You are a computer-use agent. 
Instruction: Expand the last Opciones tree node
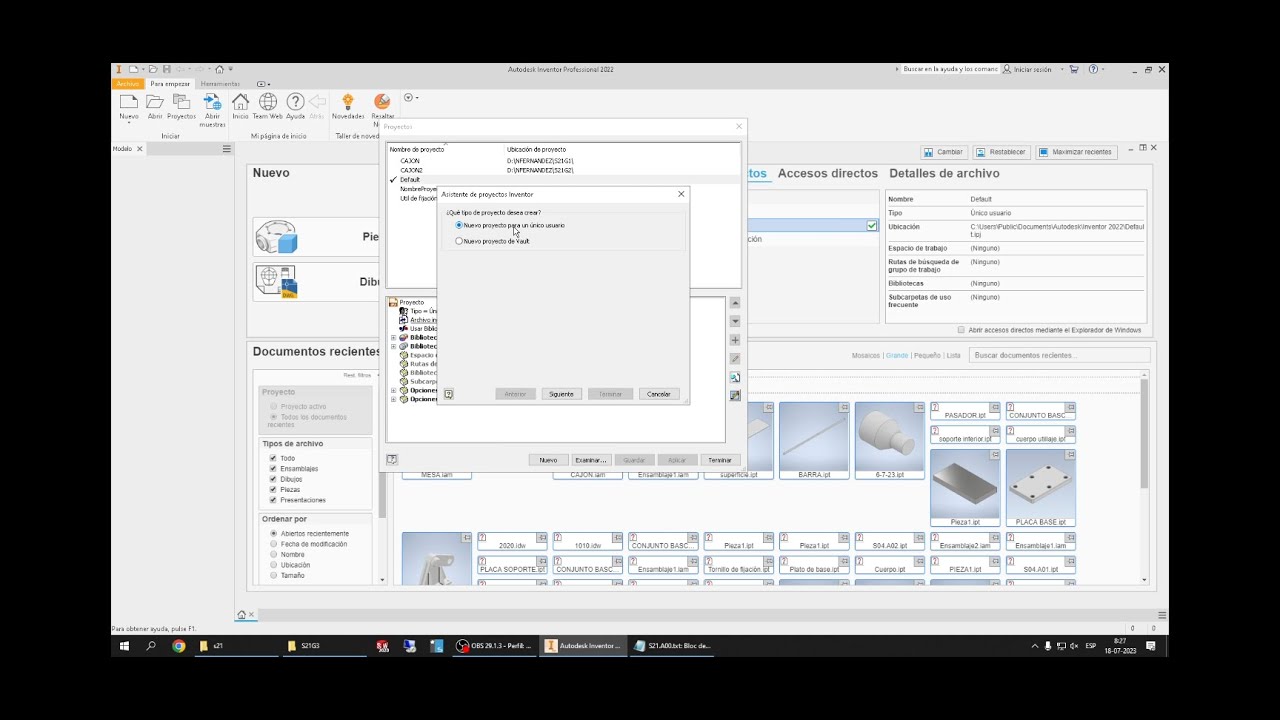394,399
